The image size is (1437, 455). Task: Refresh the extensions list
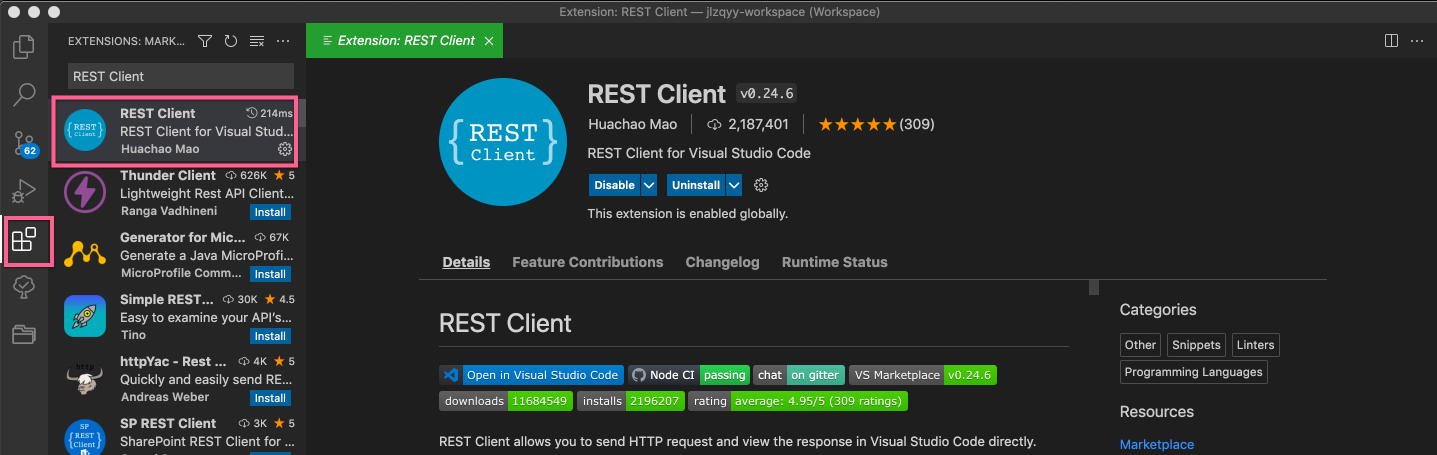[231, 41]
